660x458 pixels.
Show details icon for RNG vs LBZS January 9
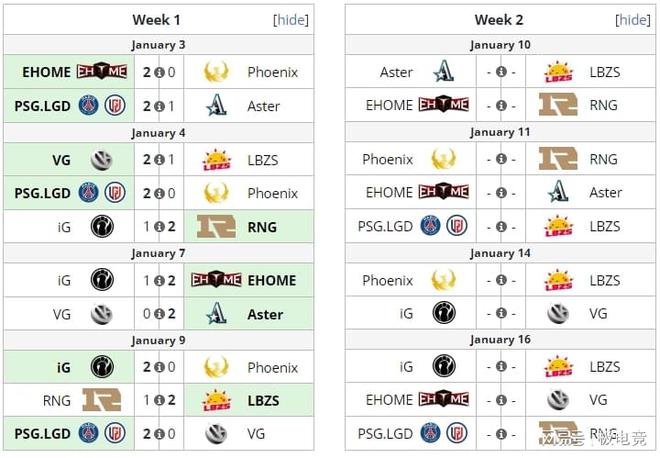[x=159, y=400]
